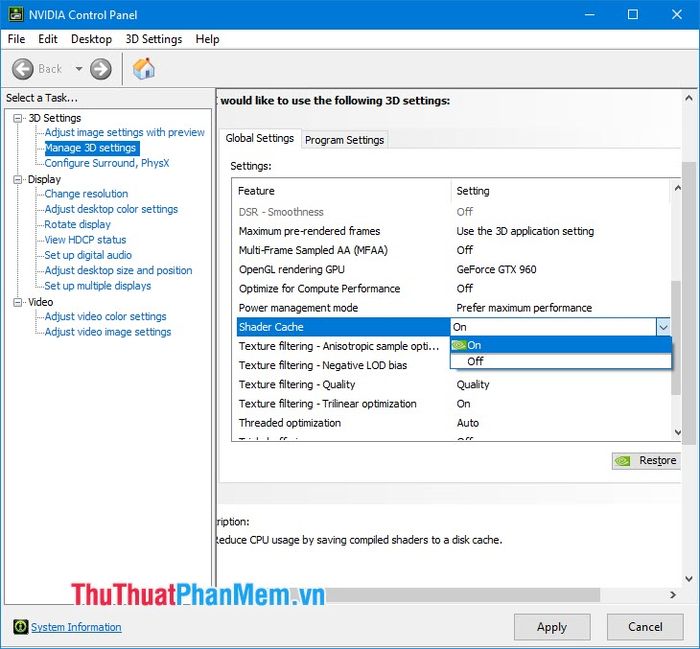Image resolution: width=700 pixels, height=649 pixels.
Task: Open the Desktop menu
Action: click(x=91, y=39)
